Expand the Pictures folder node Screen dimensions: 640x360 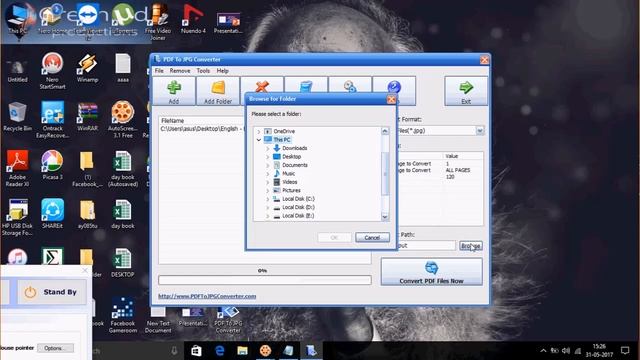coord(268,191)
